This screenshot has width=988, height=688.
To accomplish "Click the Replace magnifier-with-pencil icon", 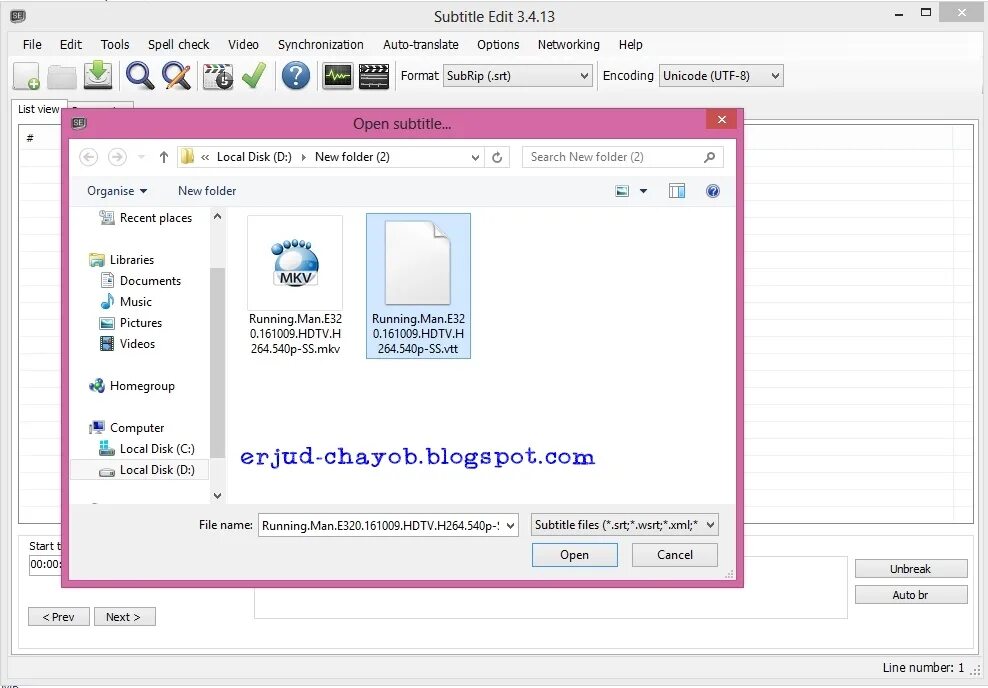I will pos(176,76).
